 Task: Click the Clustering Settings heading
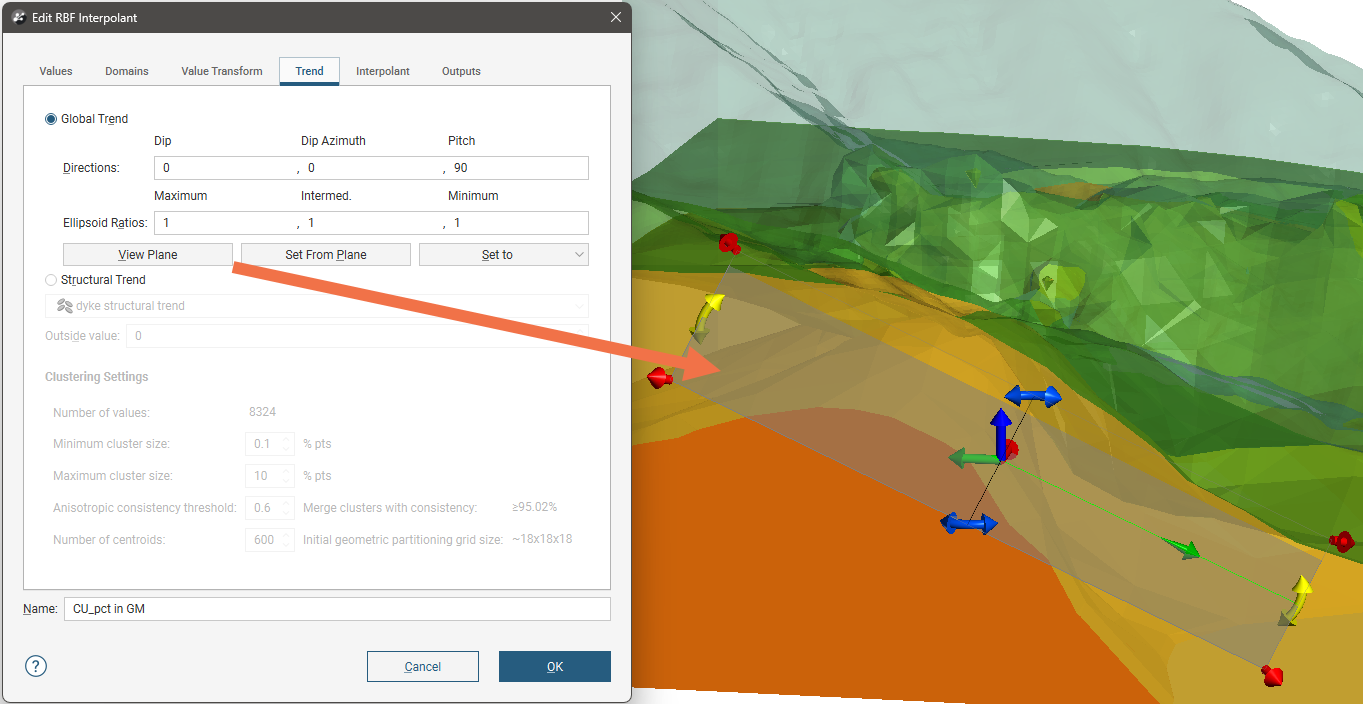coord(97,377)
